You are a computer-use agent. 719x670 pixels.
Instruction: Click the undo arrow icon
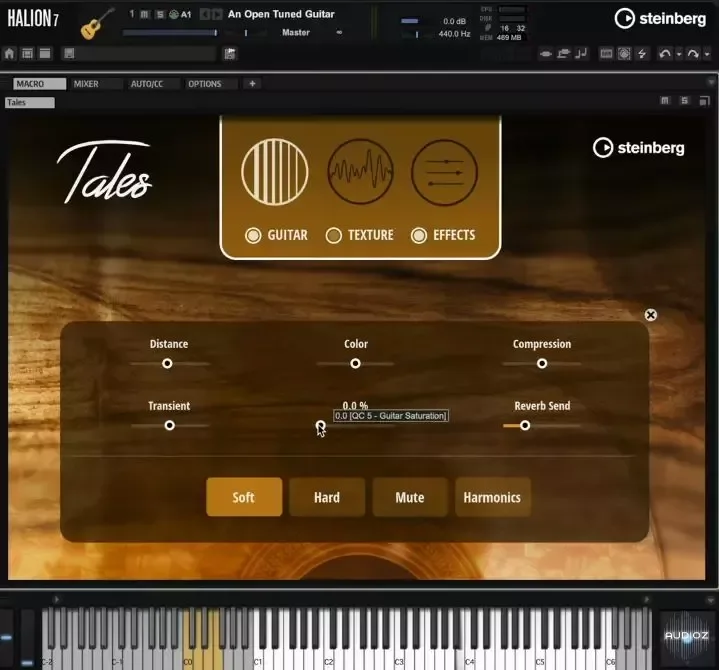[664, 54]
